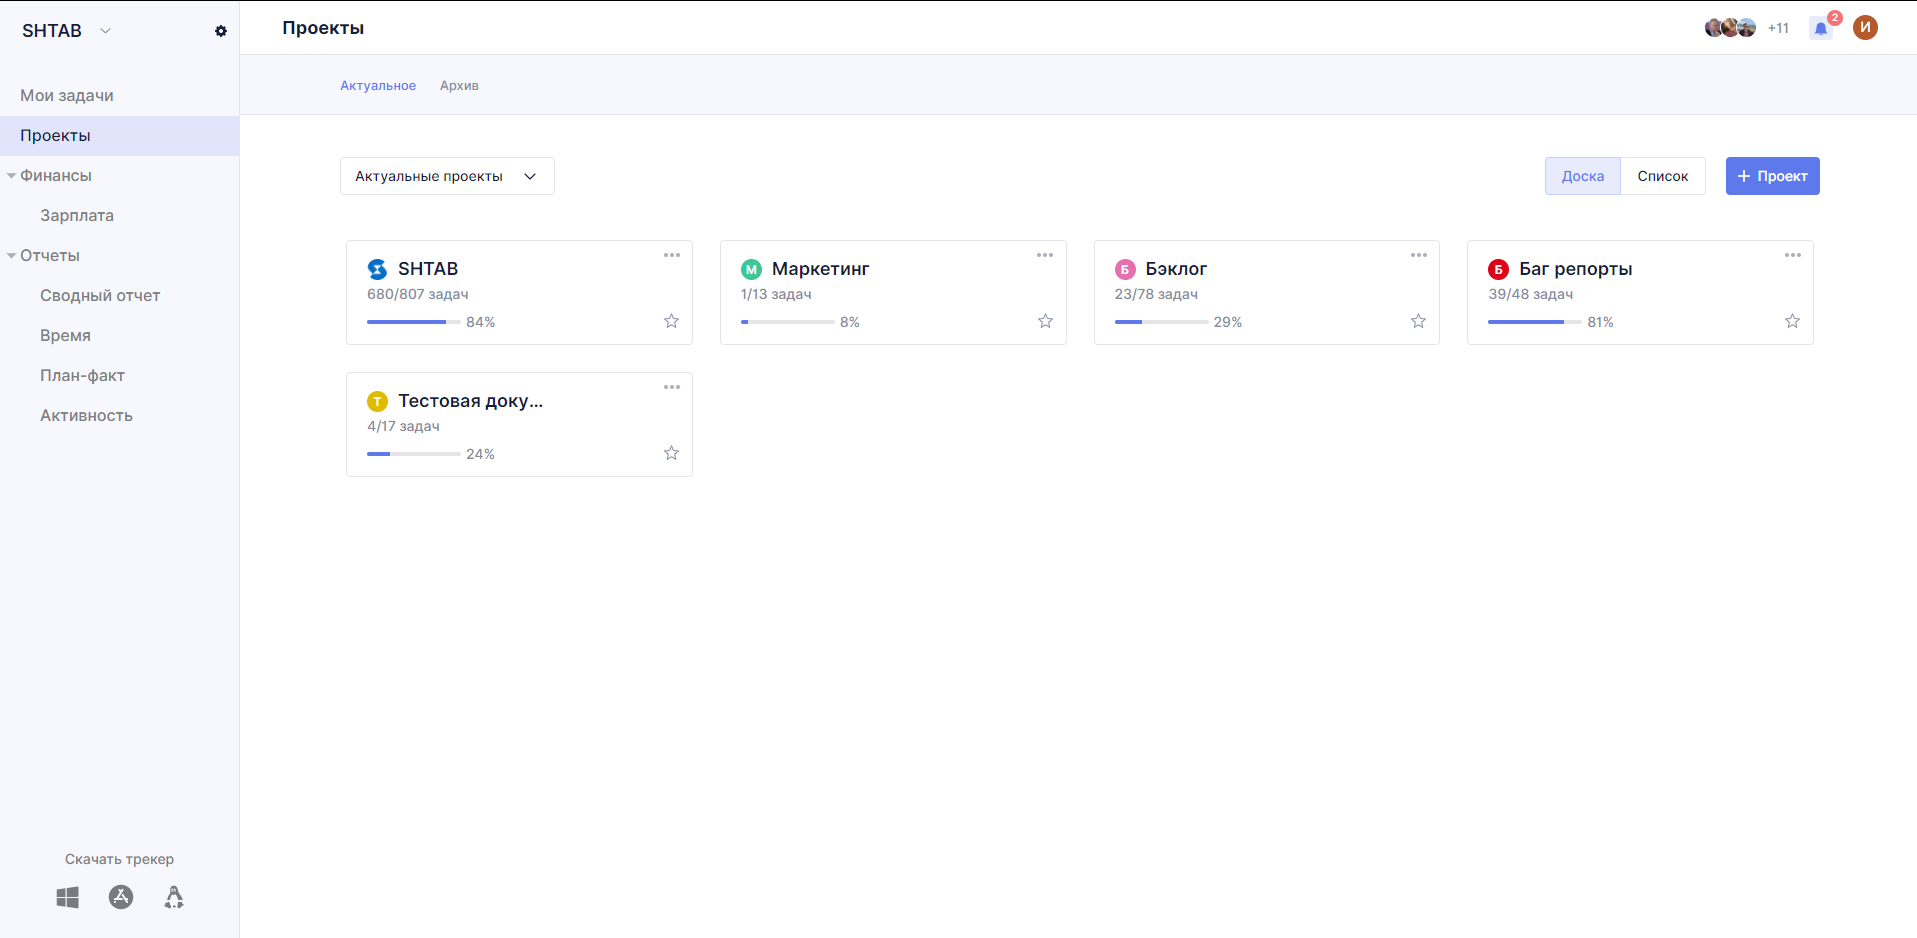
Task: Click the 4/17 задач count
Action: click(x=403, y=426)
